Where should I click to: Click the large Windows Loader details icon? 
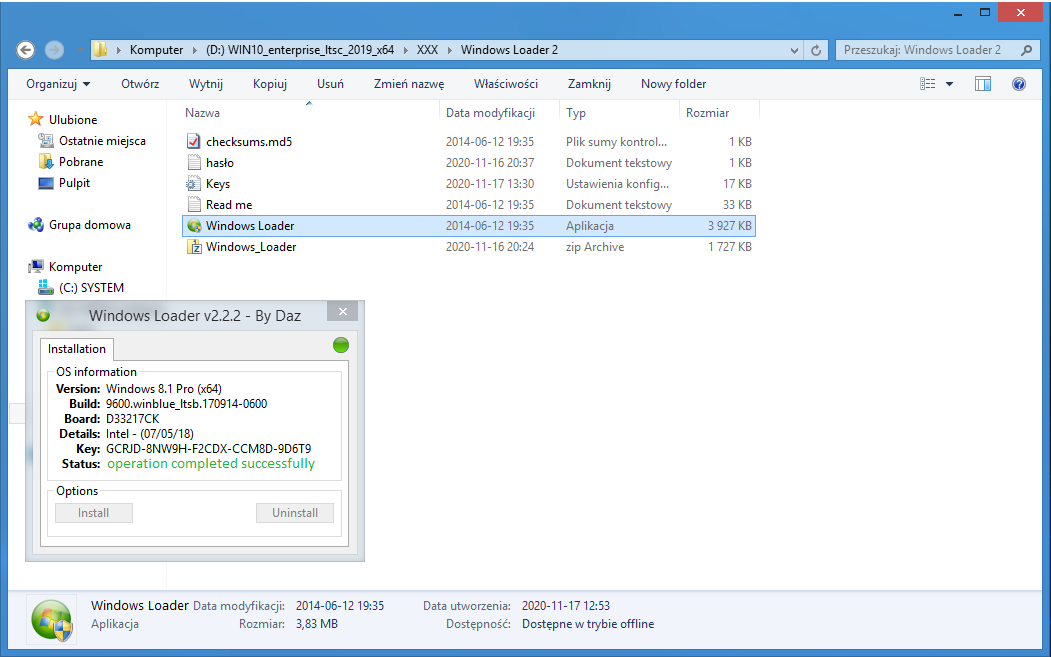[x=52, y=620]
